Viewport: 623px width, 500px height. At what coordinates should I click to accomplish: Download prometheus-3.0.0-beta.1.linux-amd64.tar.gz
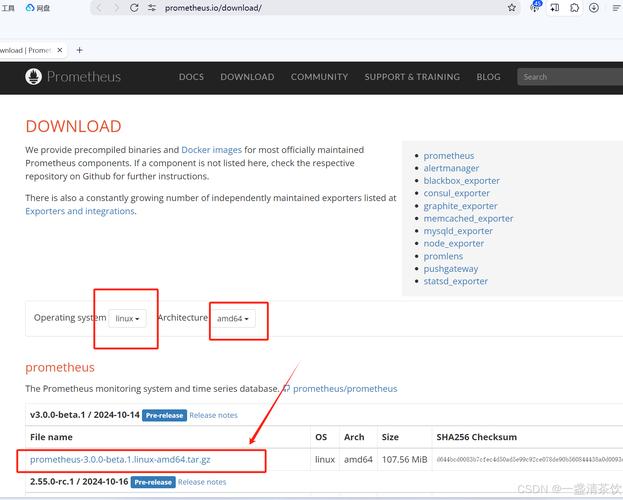pyautogui.click(x=120, y=459)
